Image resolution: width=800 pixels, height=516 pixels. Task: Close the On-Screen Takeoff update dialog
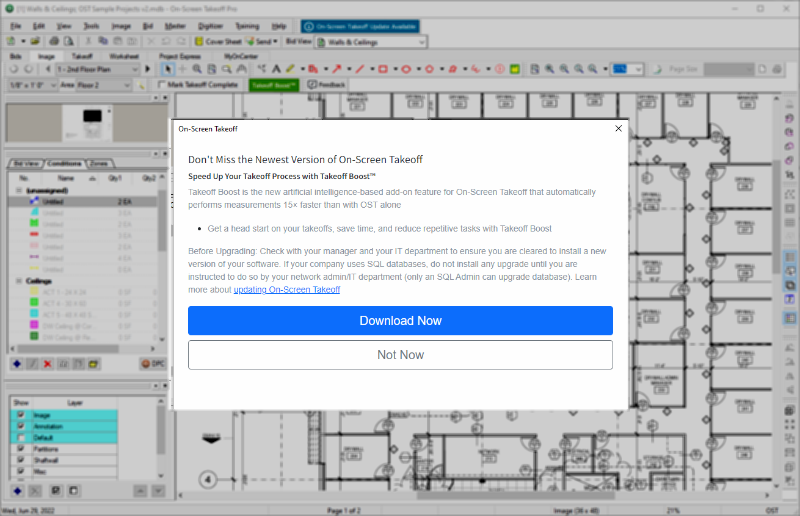pos(618,129)
